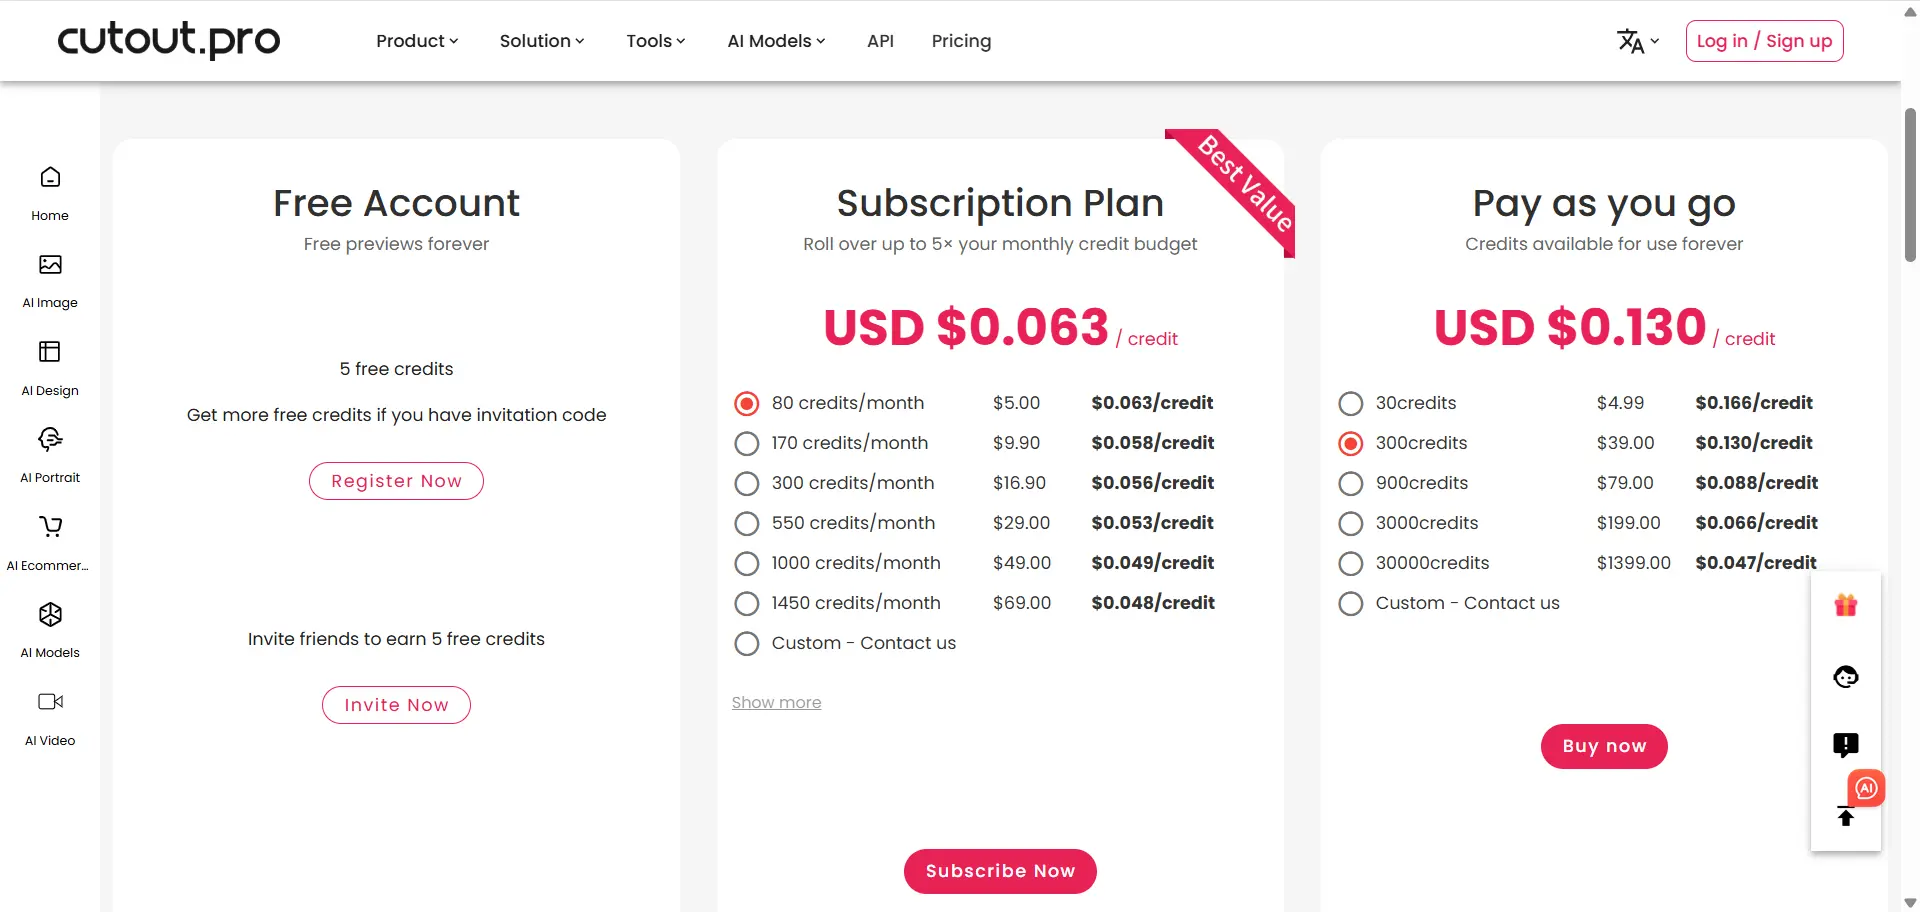The image size is (1920, 912).
Task: Choose the 900credits pay-as-you-go option
Action: coord(1350,483)
